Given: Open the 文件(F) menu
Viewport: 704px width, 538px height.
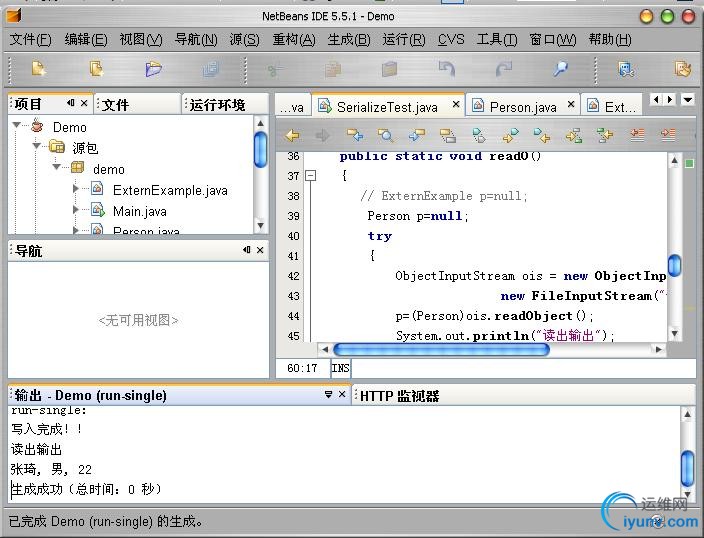Looking at the screenshot, I should 31,40.
